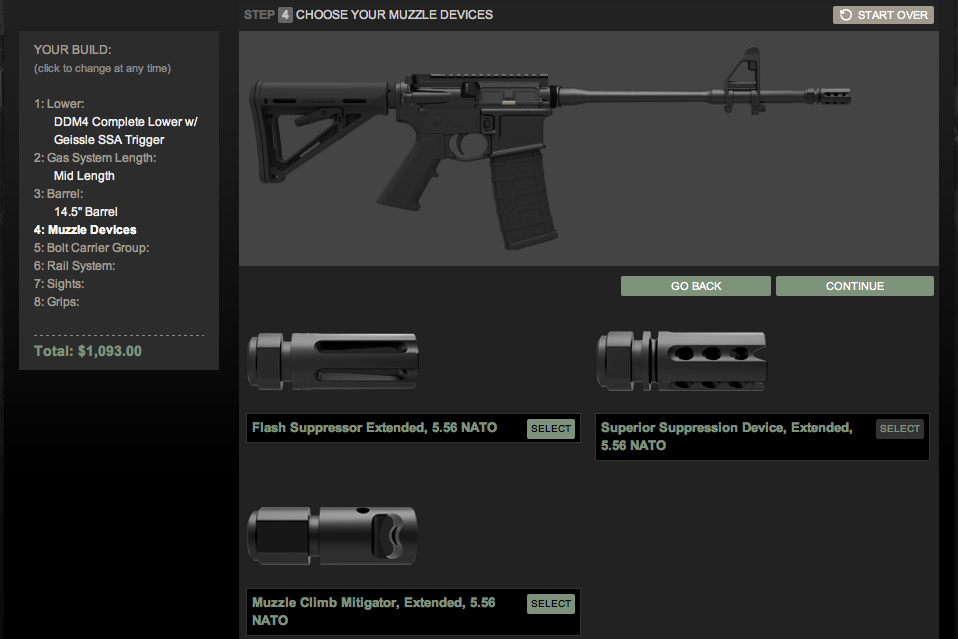Click the Superior Suppression Device product image
The width and height of the screenshot is (958, 639).
click(x=682, y=361)
